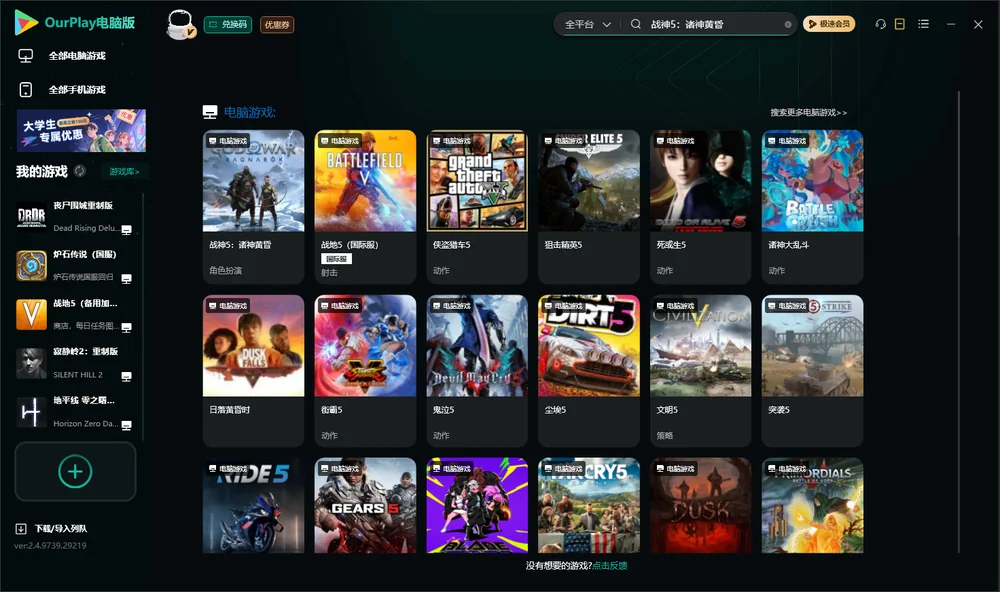Click PC icon on SILENT HILL 2 row
The width and height of the screenshot is (1000, 592).
126,376
